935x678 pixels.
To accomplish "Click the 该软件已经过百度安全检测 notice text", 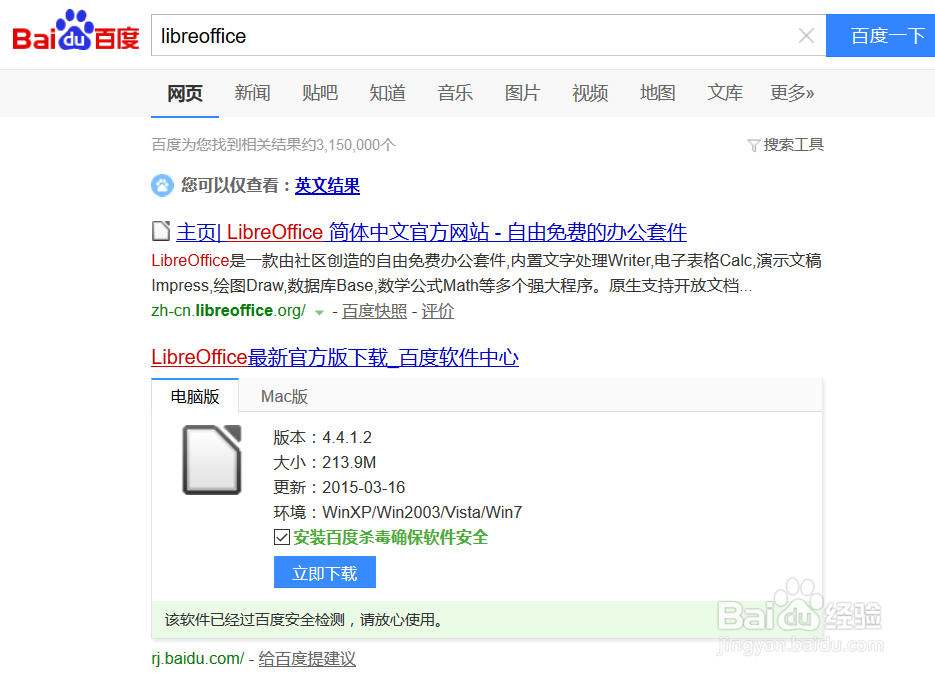I will pyautogui.click(x=305, y=620).
